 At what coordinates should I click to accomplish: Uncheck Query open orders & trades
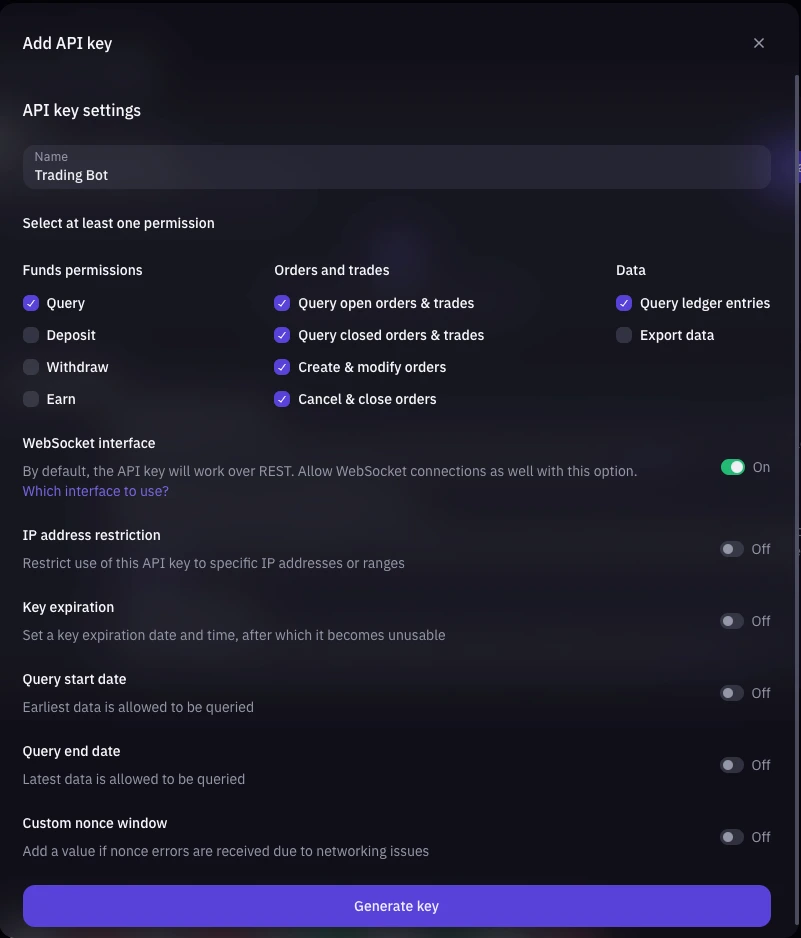(x=282, y=303)
